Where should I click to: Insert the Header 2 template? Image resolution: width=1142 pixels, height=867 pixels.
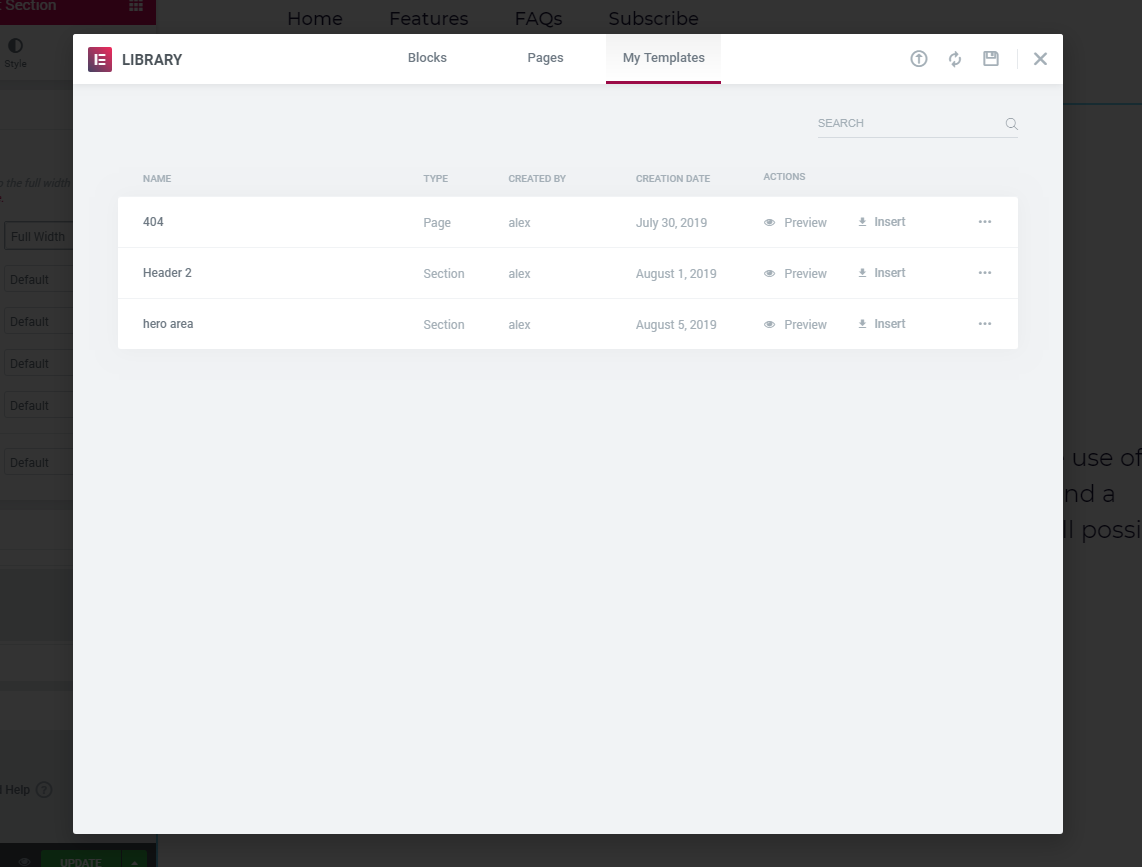882,273
